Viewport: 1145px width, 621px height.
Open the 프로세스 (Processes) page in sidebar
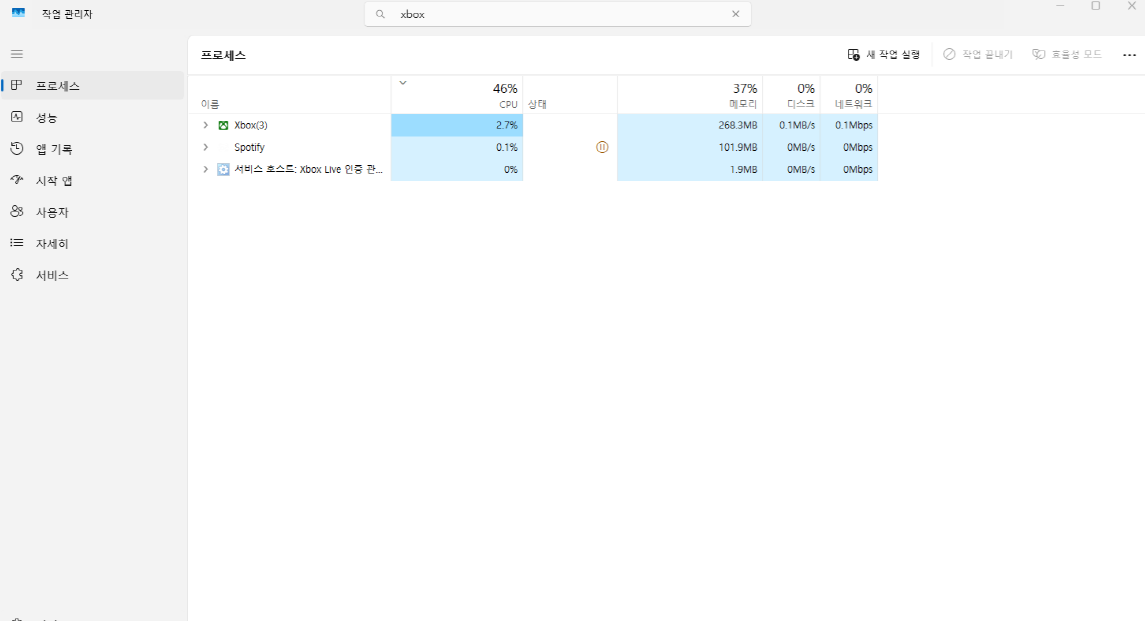pyautogui.click(x=93, y=85)
